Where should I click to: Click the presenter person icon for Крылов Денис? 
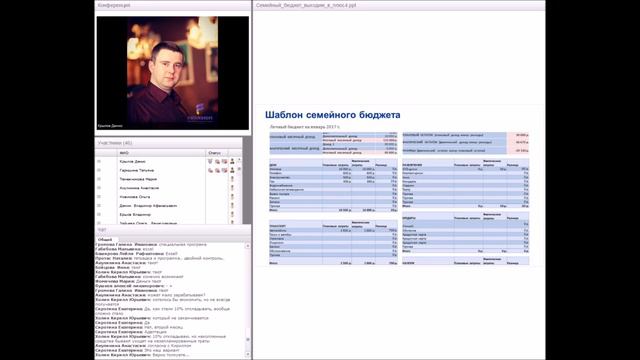(232, 162)
